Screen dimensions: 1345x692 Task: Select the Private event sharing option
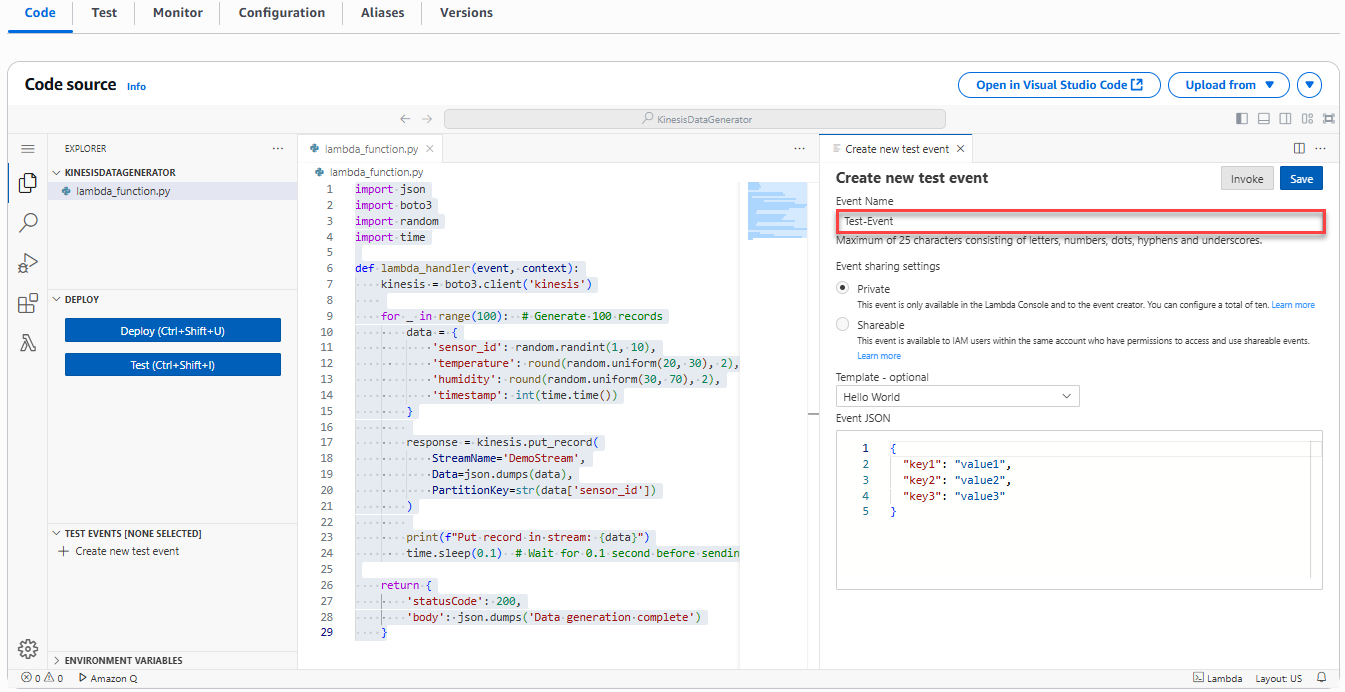843,288
